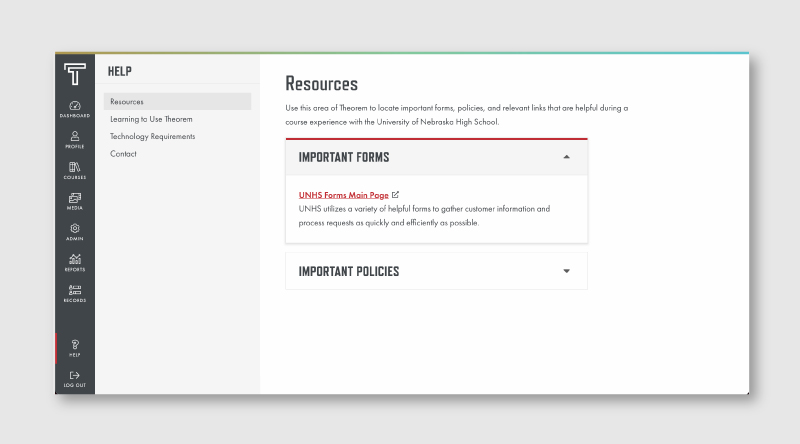This screenshot has width=800, height=444.
Task: Expand the Important Policies section arrow
Action: [x=566, y=271]
